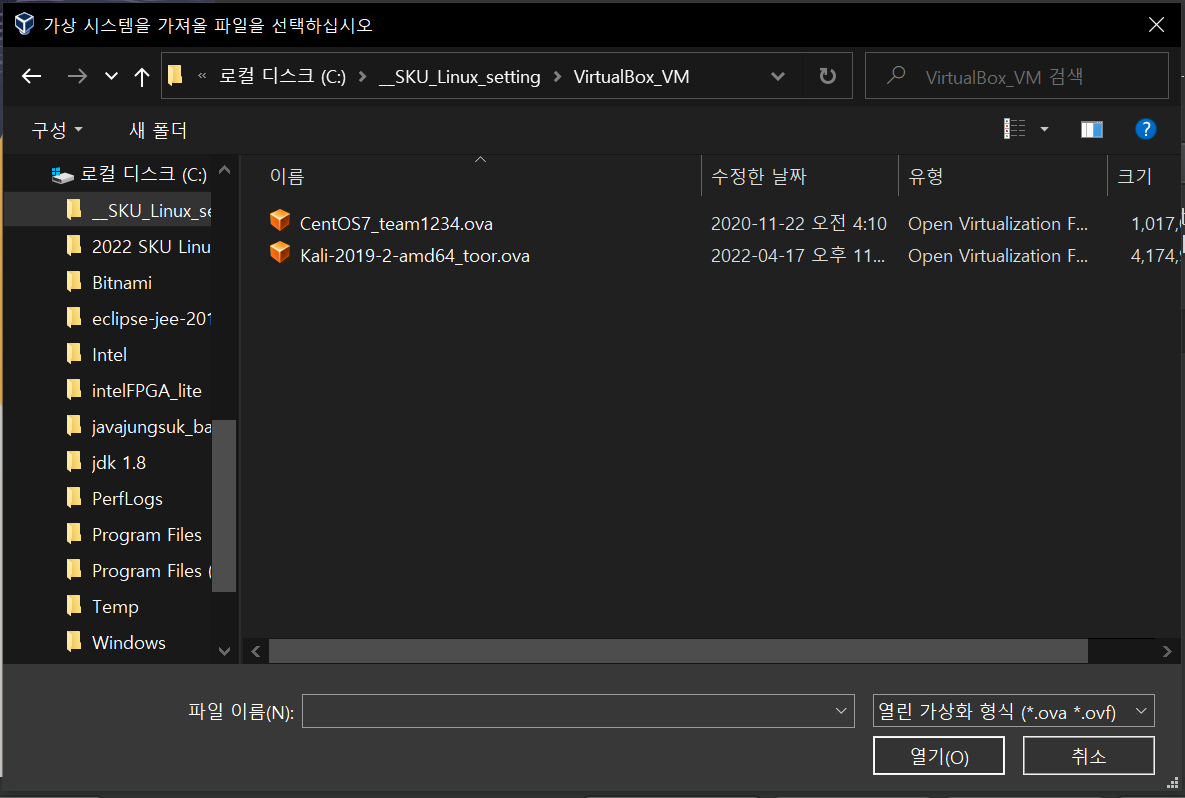Click the Bitnami folder icon
1185x798 pixels.
click(x=74, y=282)
